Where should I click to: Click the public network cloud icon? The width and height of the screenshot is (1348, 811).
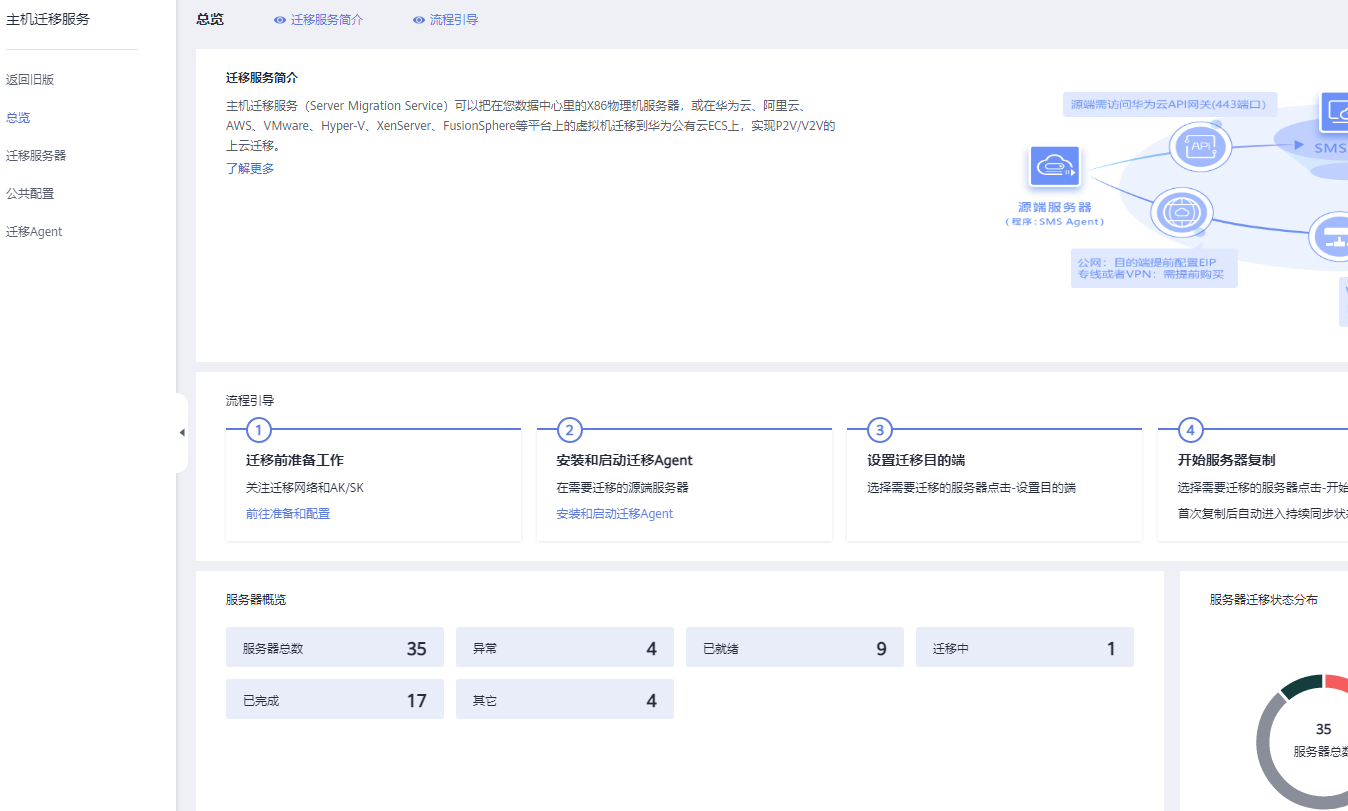(x=1183, y=213)
